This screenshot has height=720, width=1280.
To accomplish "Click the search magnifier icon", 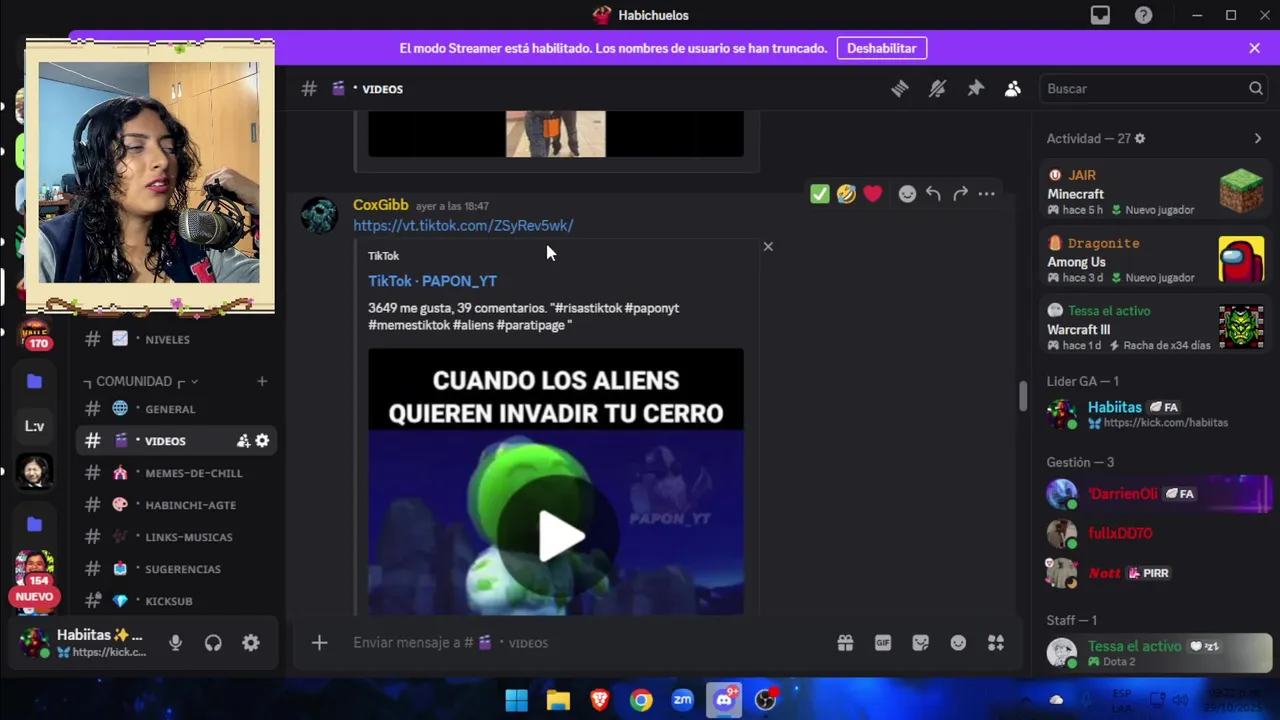I will [x=1256, y=89].
